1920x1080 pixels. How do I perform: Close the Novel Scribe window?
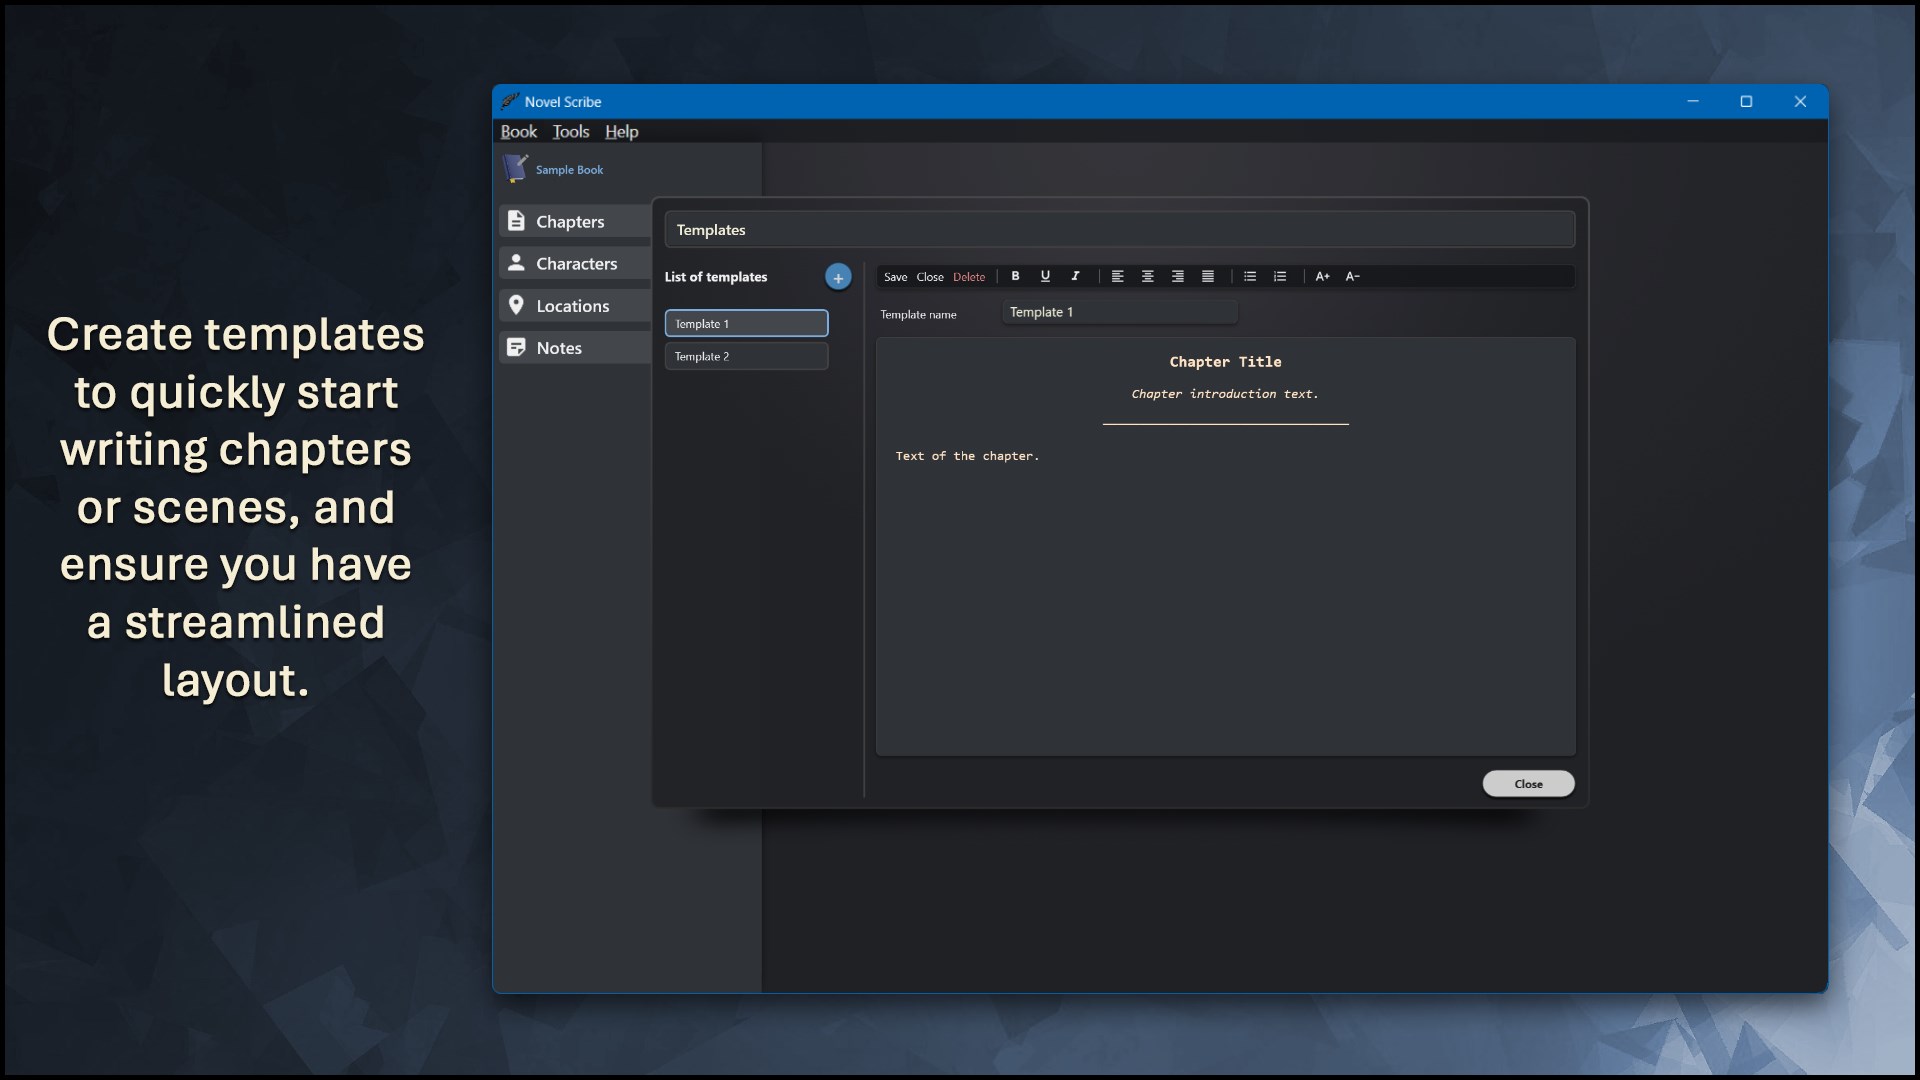1800,101
